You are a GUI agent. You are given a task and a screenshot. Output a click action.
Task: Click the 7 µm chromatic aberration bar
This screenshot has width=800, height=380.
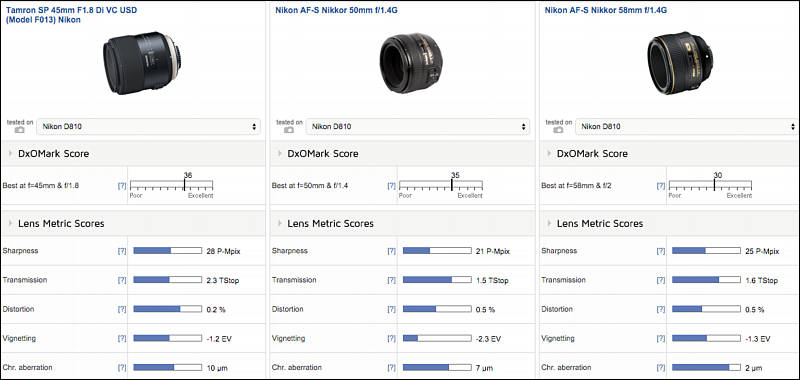click(x=437, y=367)
